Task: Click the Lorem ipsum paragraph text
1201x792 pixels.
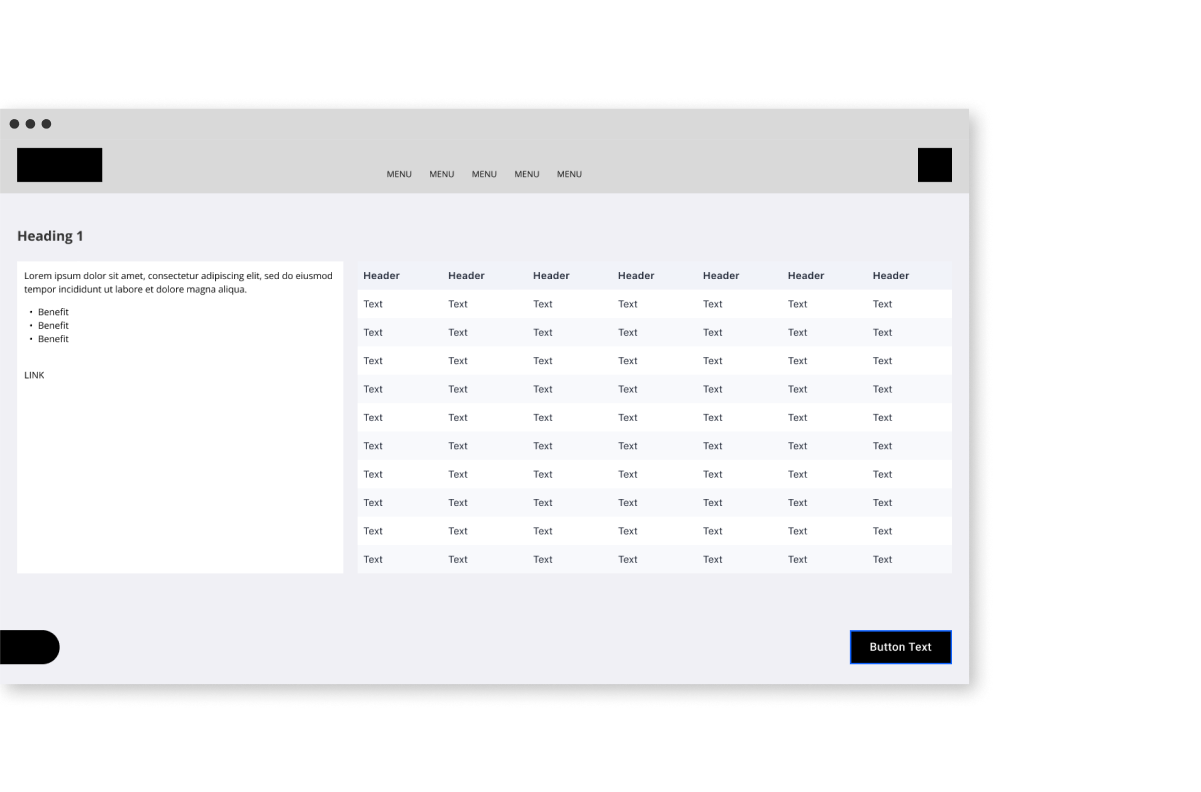Action: (x=178, y=282)
